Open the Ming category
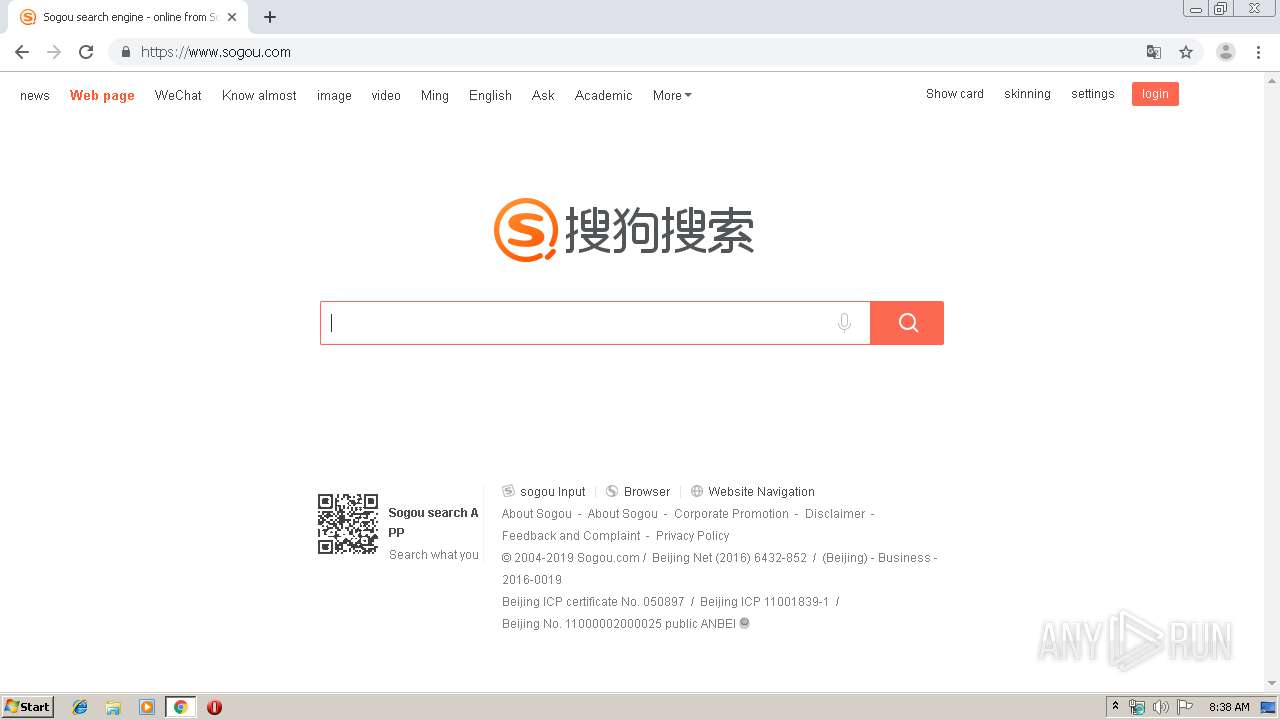Viewport: 1280px width, 720px height. pos(435,95)
